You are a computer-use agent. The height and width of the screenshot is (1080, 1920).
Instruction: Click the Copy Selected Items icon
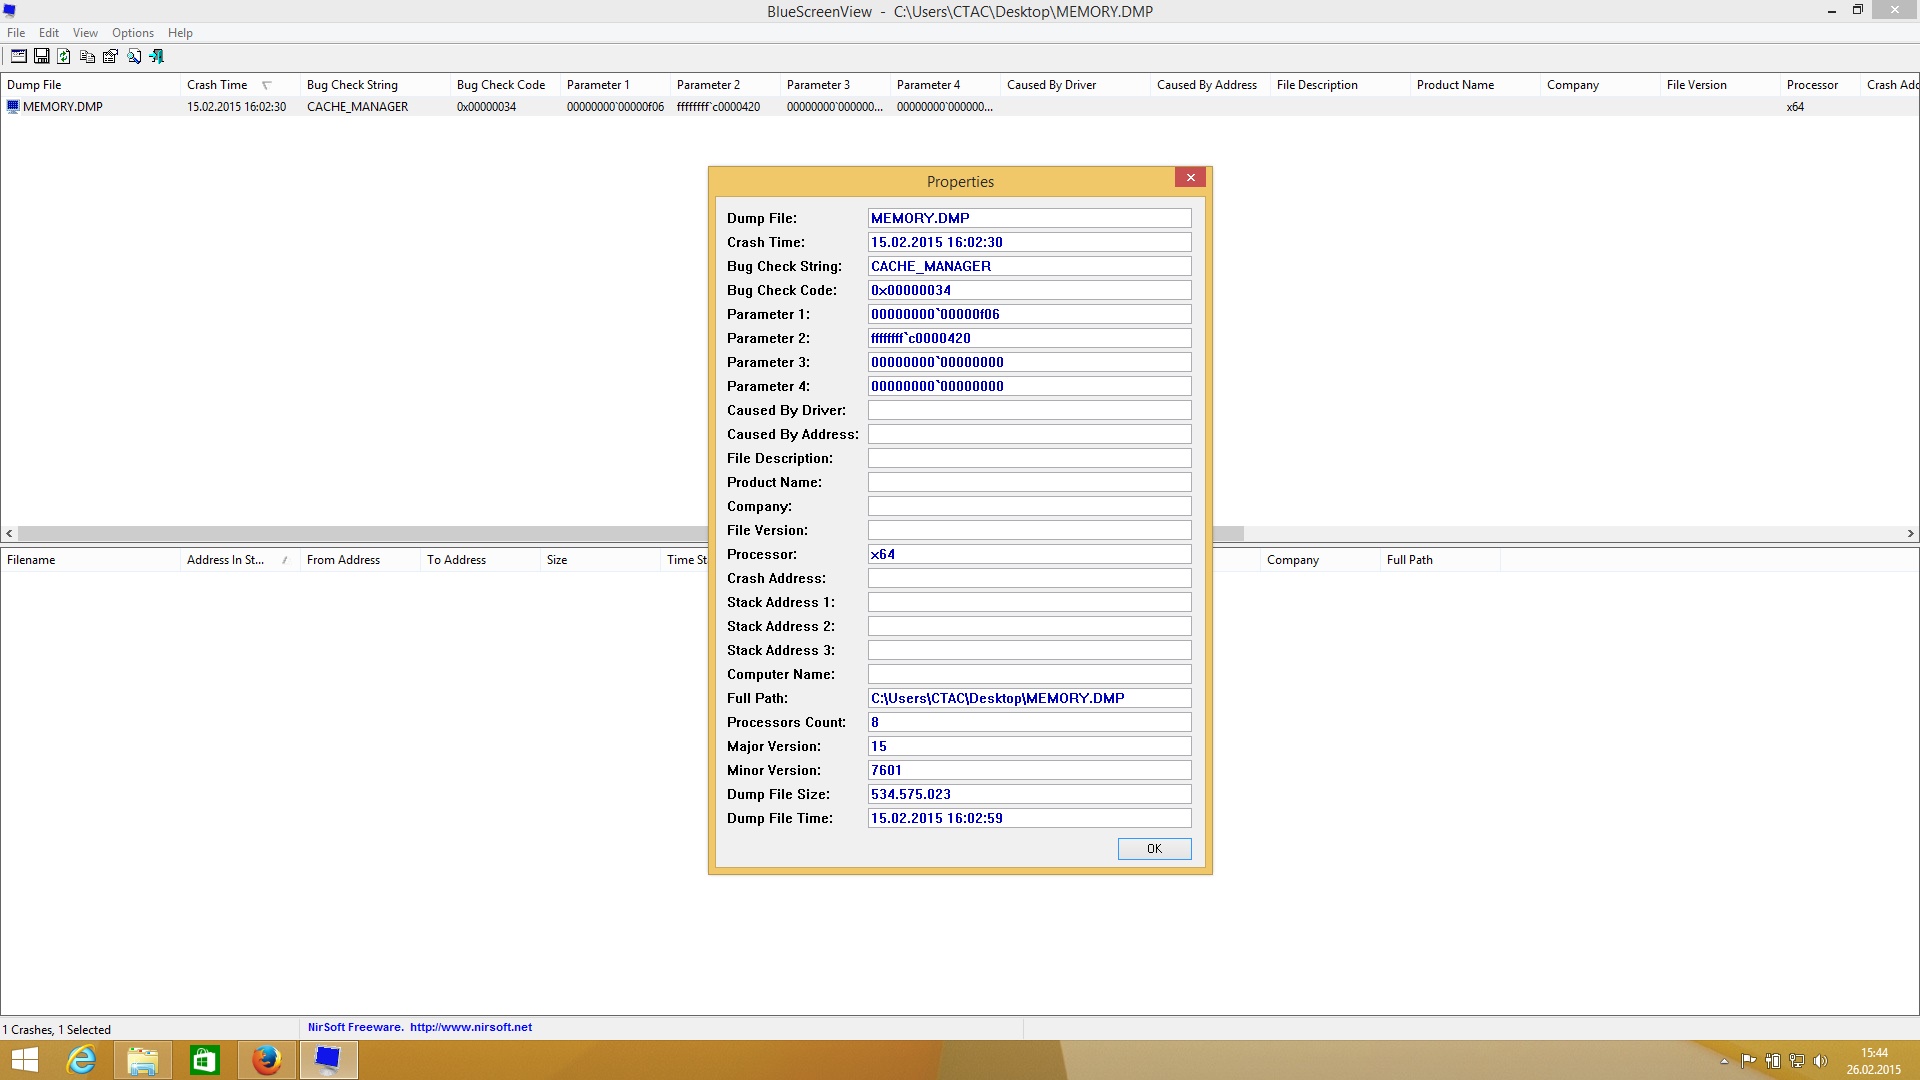pos(87,57)
